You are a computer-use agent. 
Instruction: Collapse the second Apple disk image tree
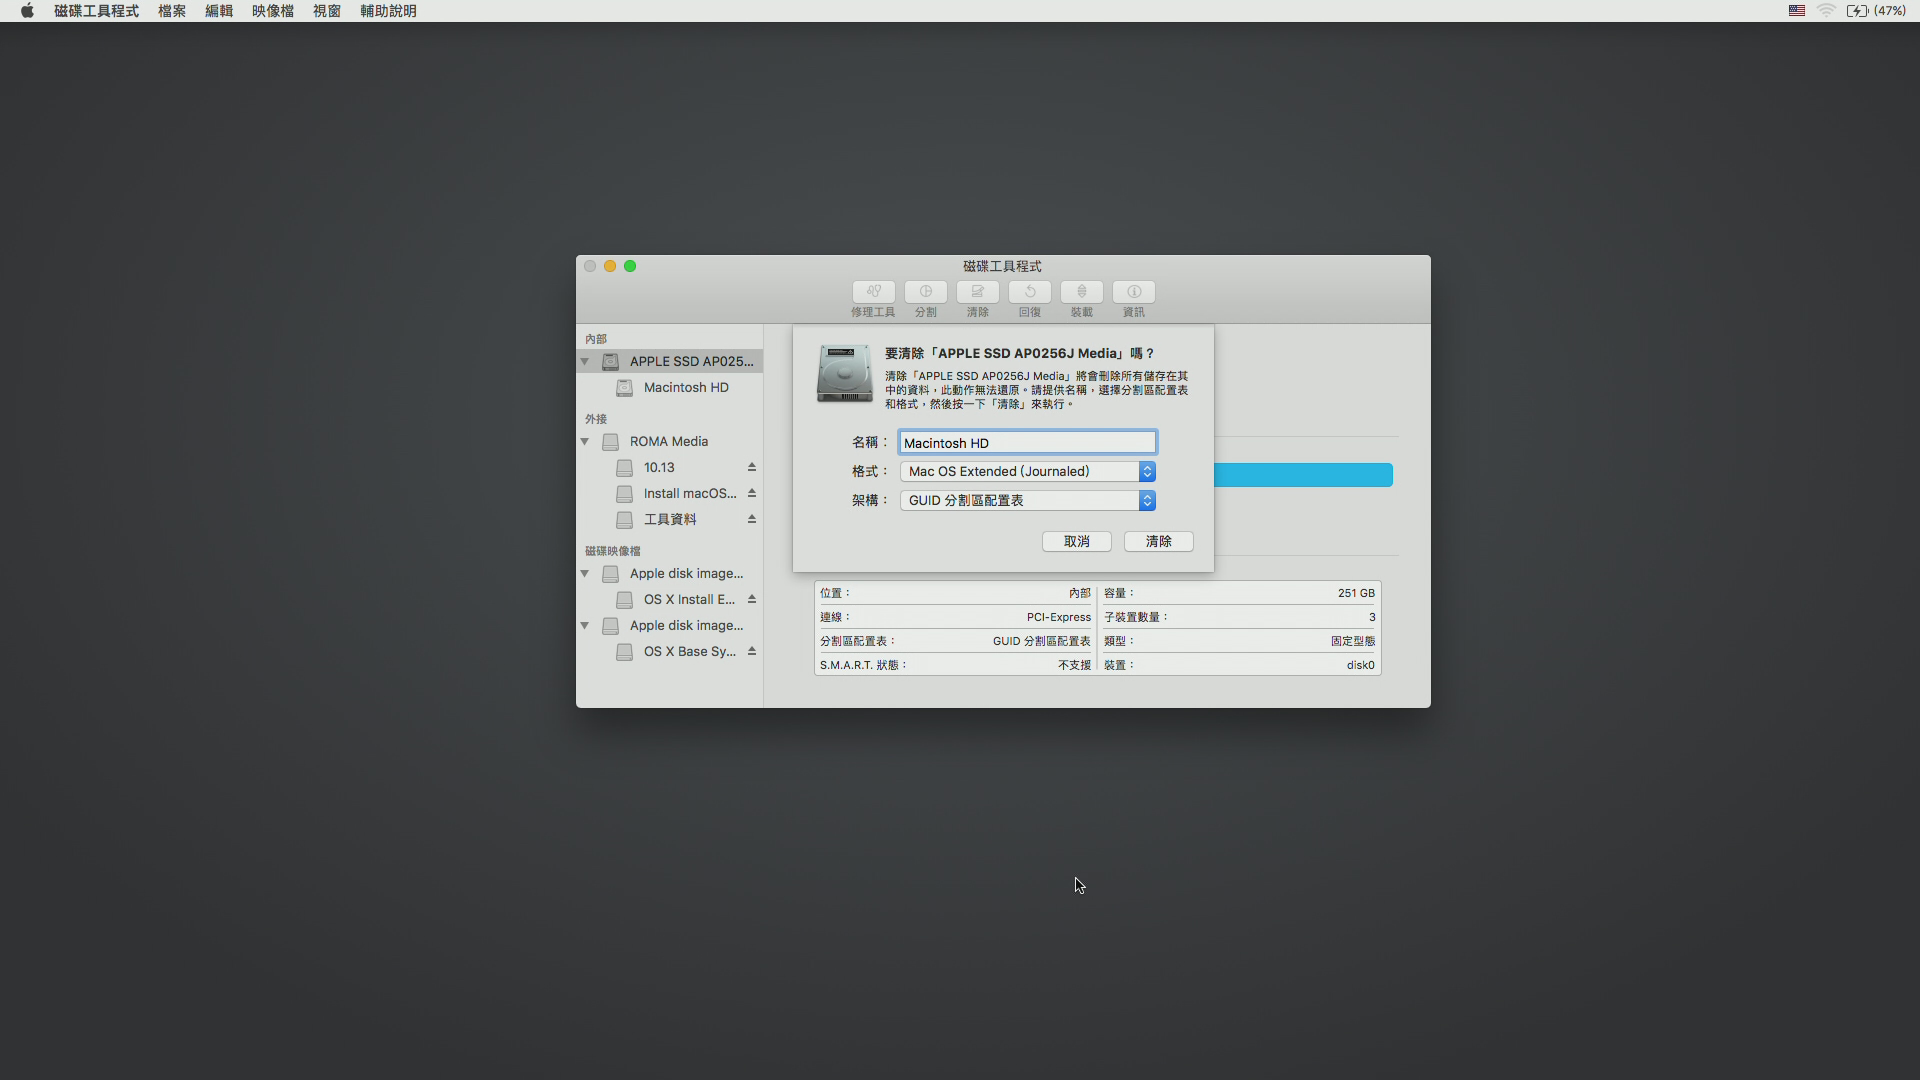585,625
